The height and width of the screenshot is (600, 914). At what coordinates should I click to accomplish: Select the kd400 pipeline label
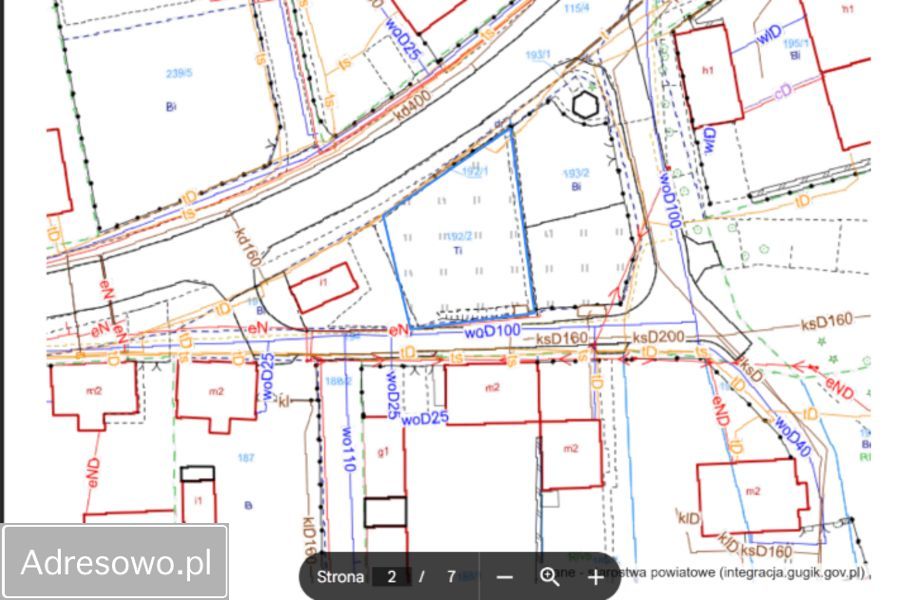click(413, 105)
